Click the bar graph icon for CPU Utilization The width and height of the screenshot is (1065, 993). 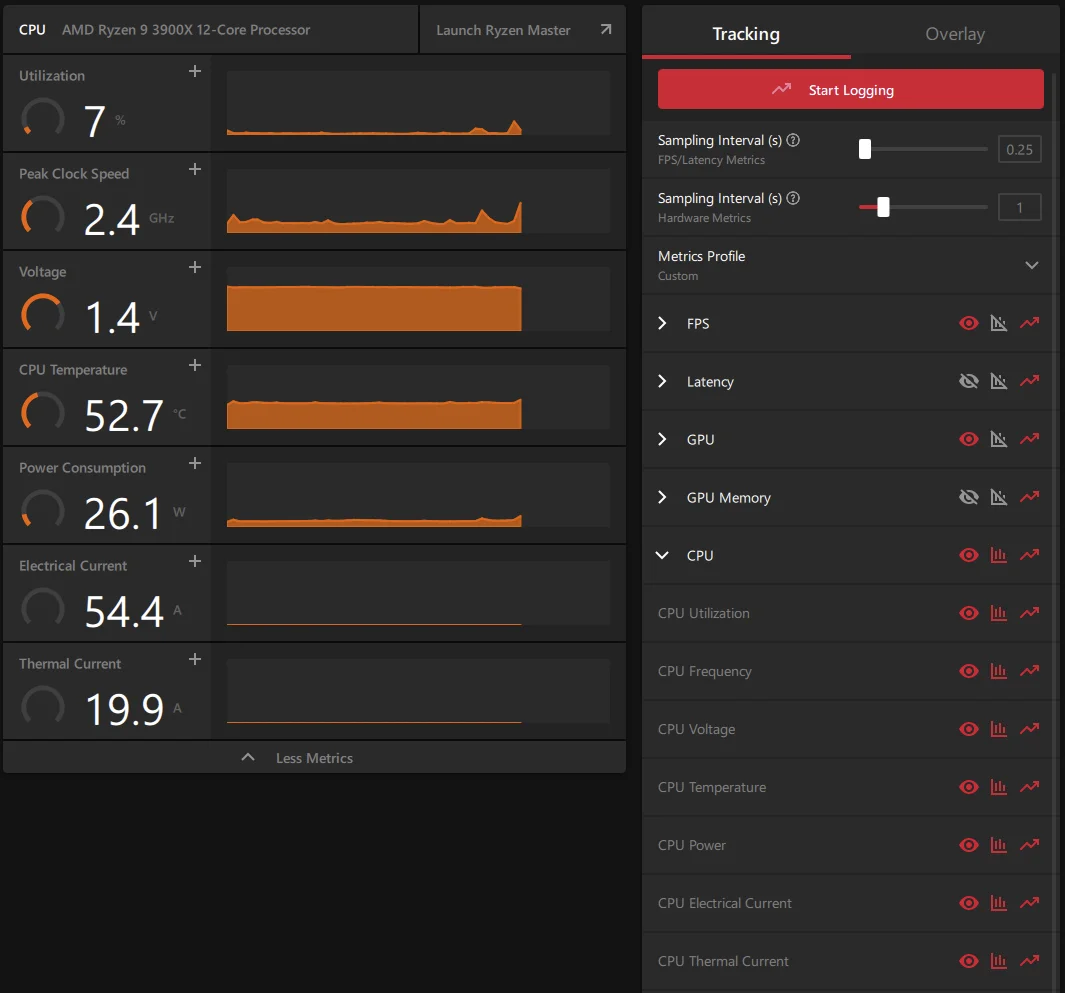click(998, 613)
